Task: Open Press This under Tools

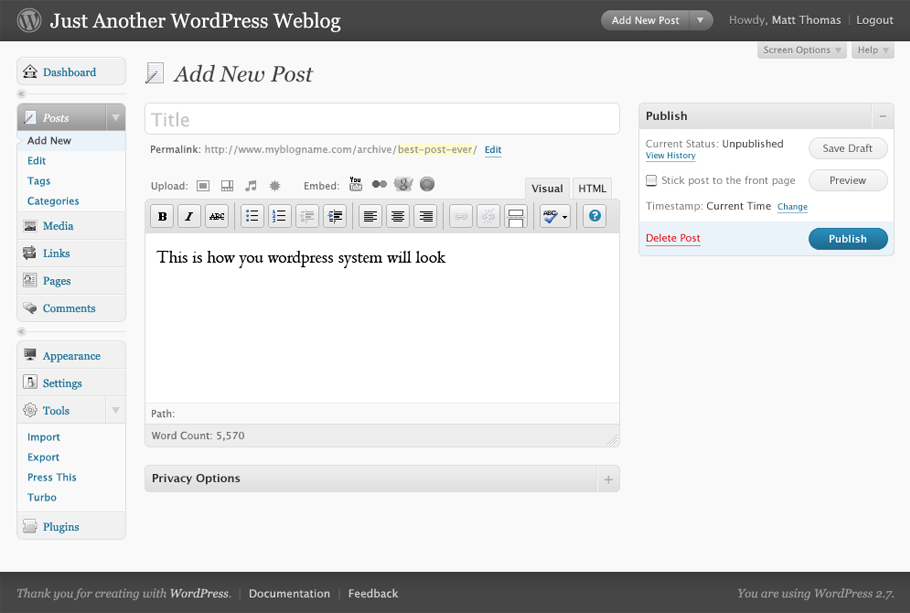Action: (x=52, y=477)
